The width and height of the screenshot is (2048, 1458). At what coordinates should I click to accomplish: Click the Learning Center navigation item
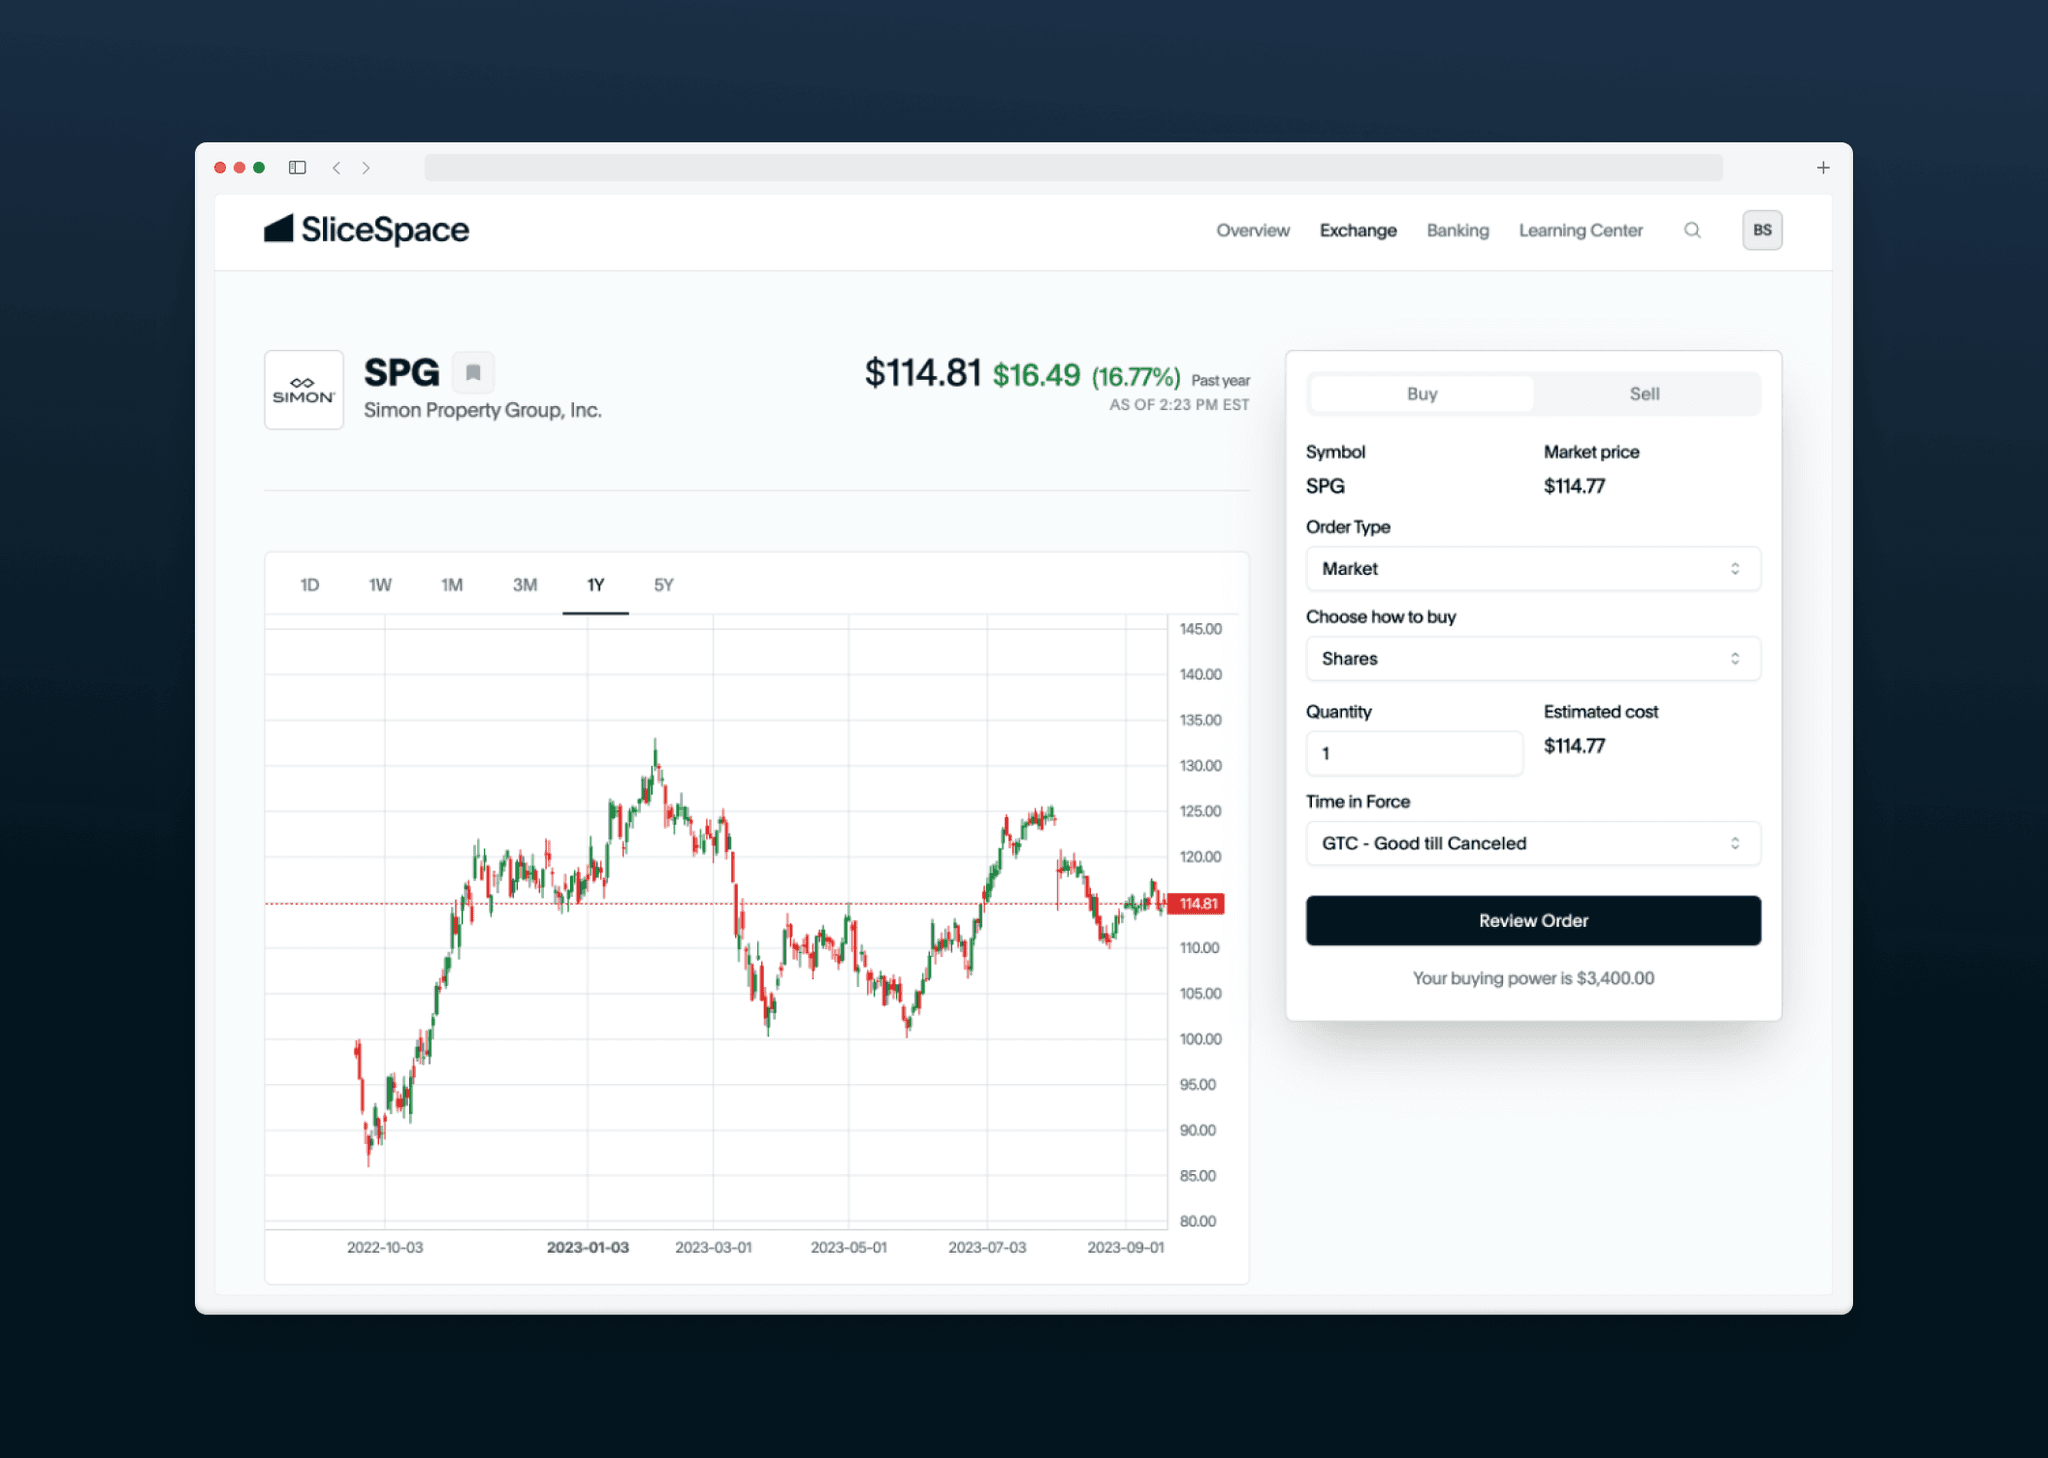[1578, 230]
